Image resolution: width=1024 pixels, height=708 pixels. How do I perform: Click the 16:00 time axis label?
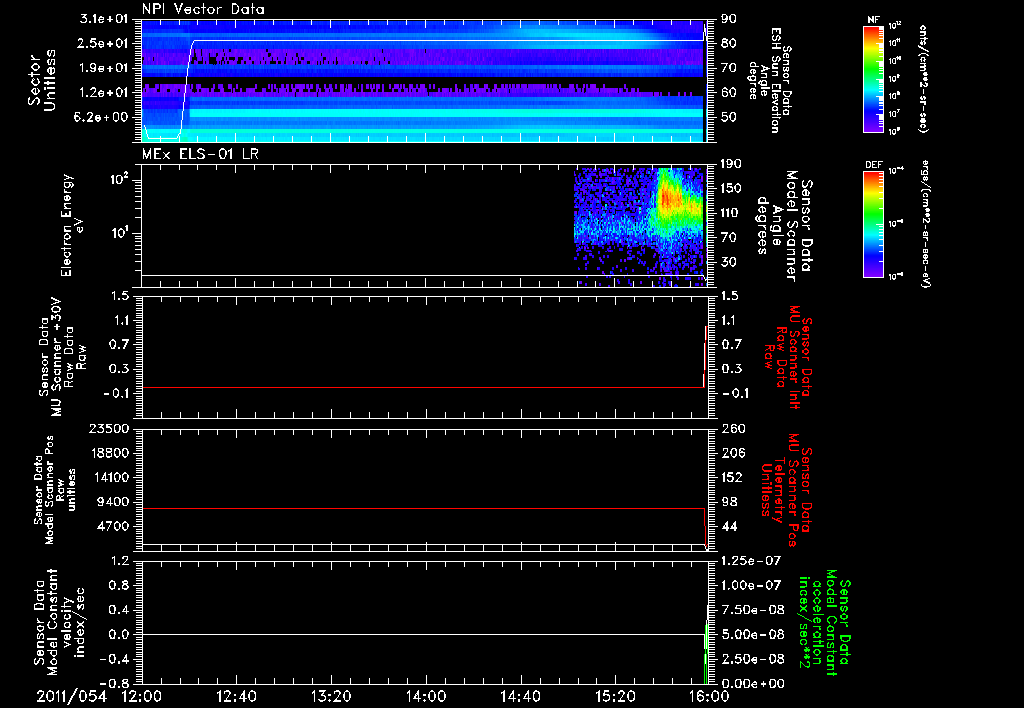click(x=707, y=695)
